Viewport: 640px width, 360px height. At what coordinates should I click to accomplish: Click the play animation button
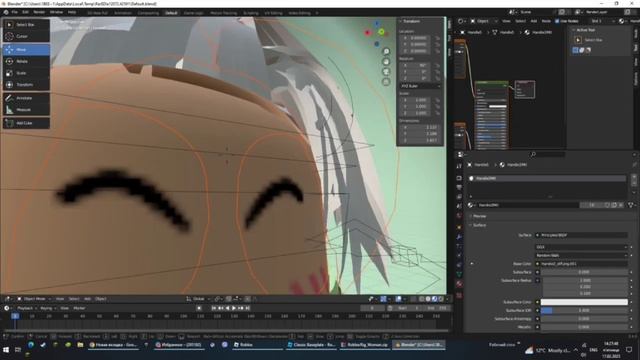pos(234,308)
